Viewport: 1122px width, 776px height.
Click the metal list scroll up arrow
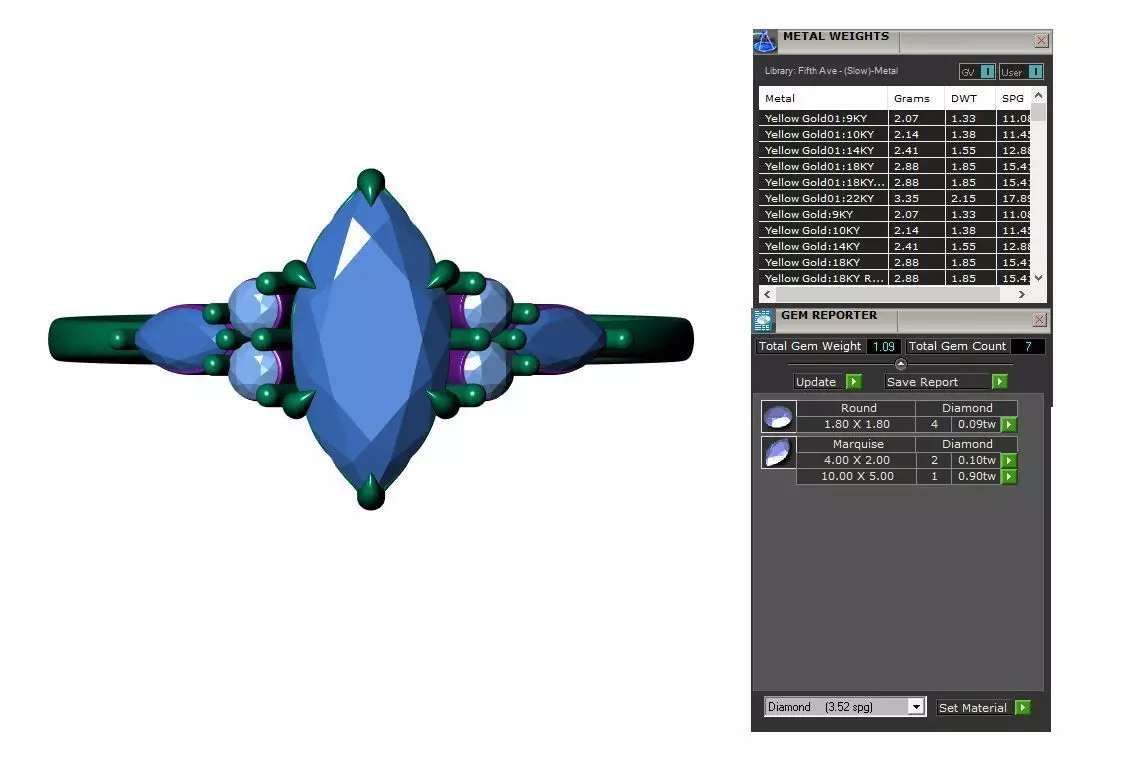[1038, 95]
